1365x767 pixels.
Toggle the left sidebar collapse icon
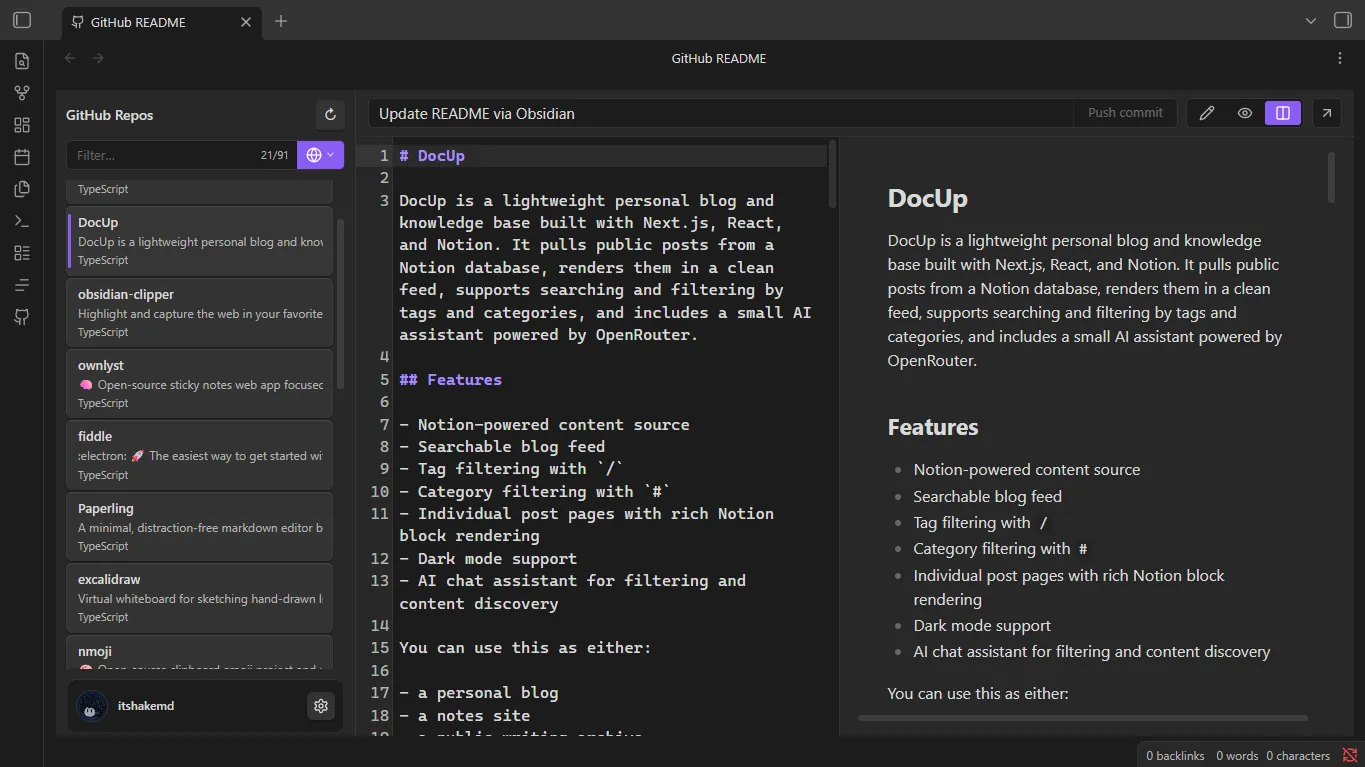pyautogui.click(x=22, y=20)
